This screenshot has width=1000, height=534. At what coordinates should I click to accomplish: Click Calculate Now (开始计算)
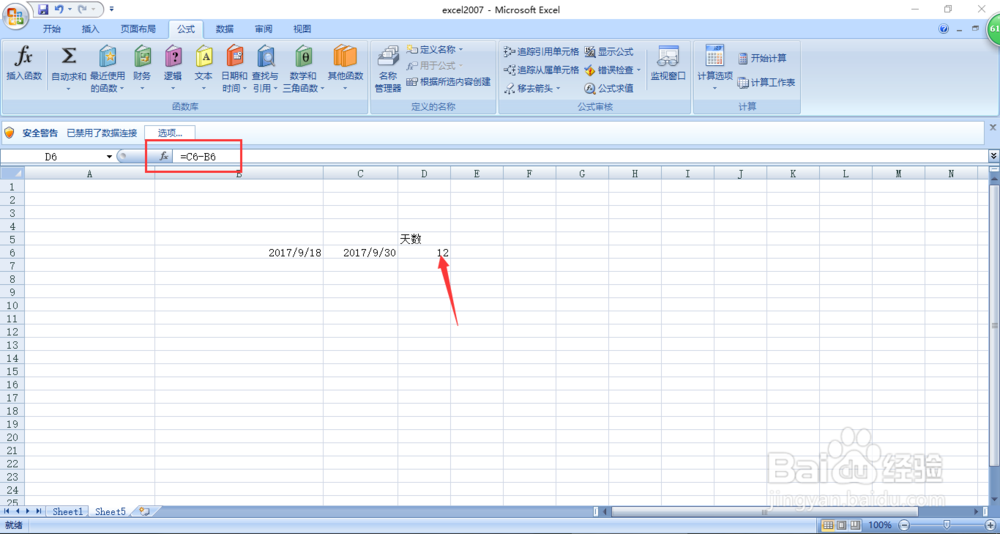pos(762,58)
